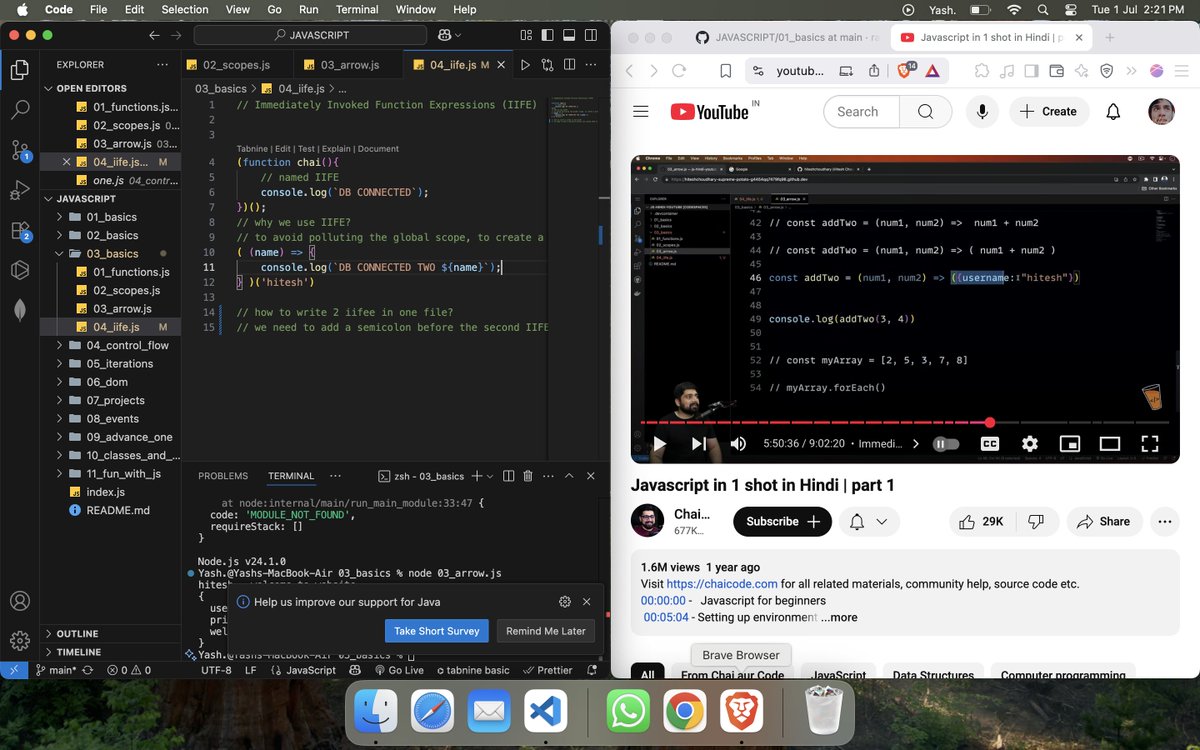Toggle VS Code bottom panel layout button
Screen dimensions: 1200x750
pos(569,35)
